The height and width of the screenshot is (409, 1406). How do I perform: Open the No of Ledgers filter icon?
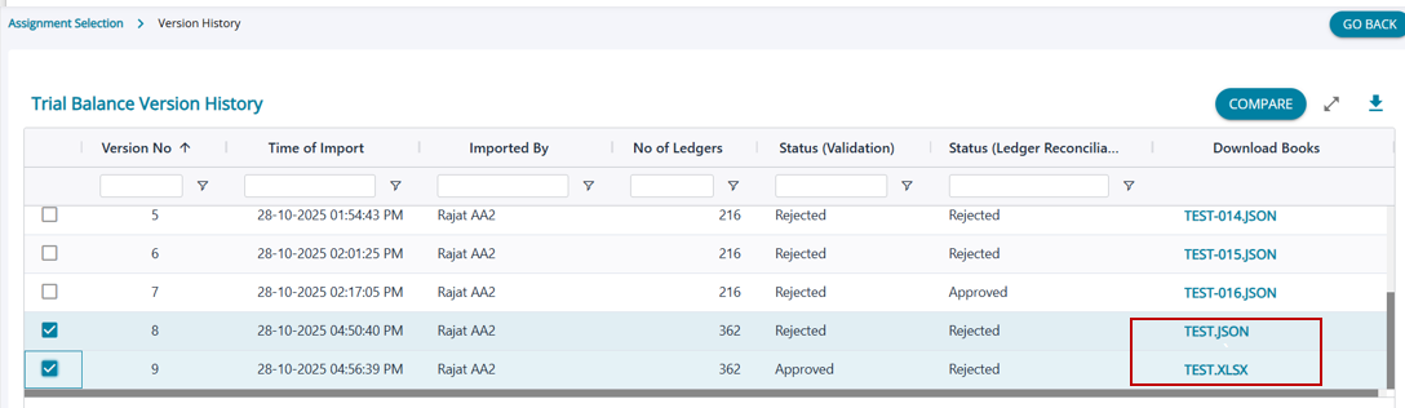pyautogui.click(x=733, y=186)
